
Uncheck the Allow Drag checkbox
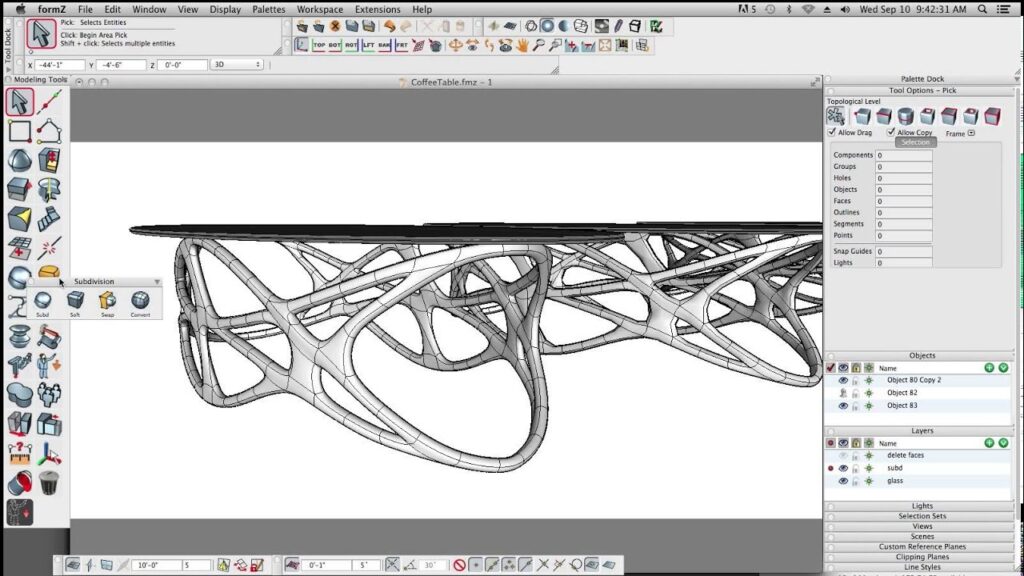pos(833,132)
